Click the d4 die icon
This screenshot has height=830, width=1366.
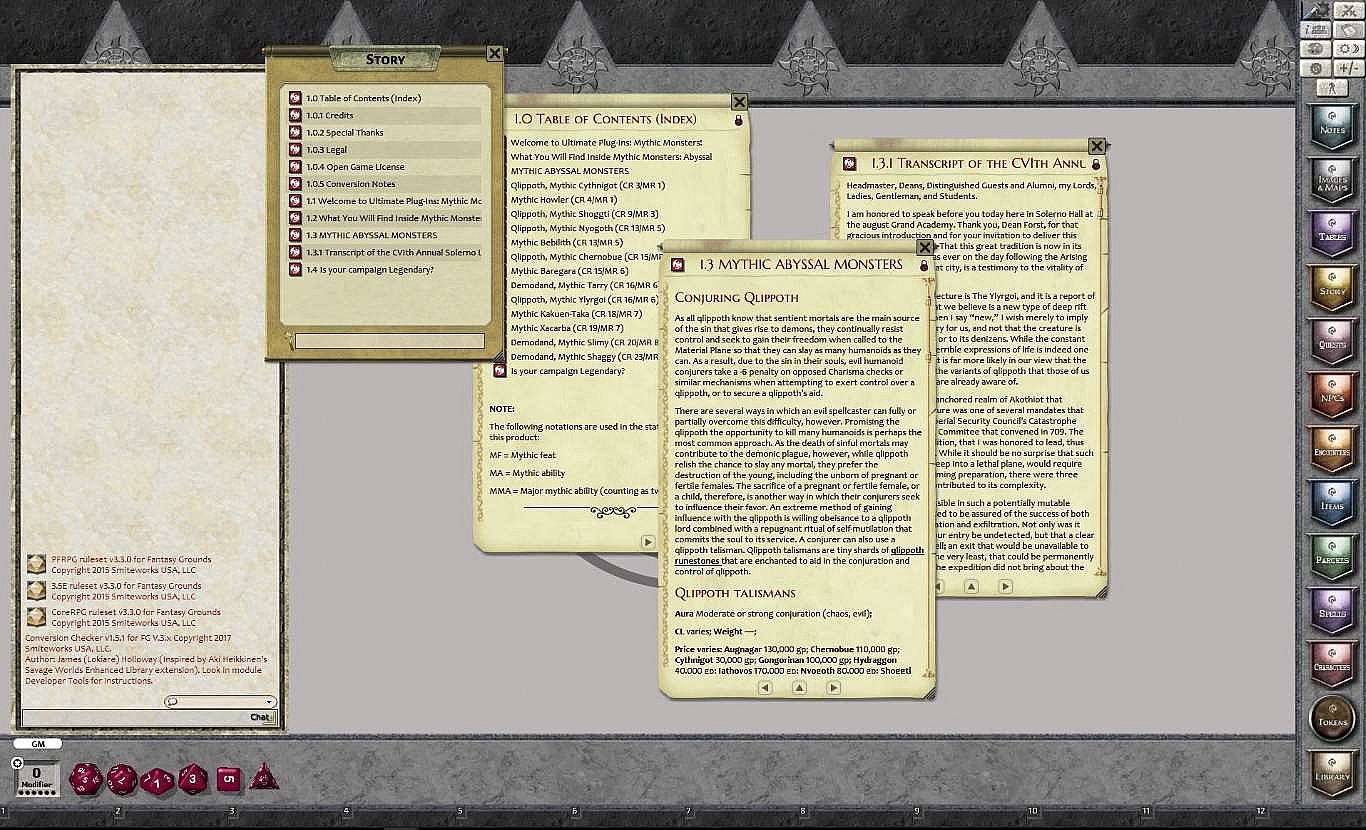(x=264, y=777)
